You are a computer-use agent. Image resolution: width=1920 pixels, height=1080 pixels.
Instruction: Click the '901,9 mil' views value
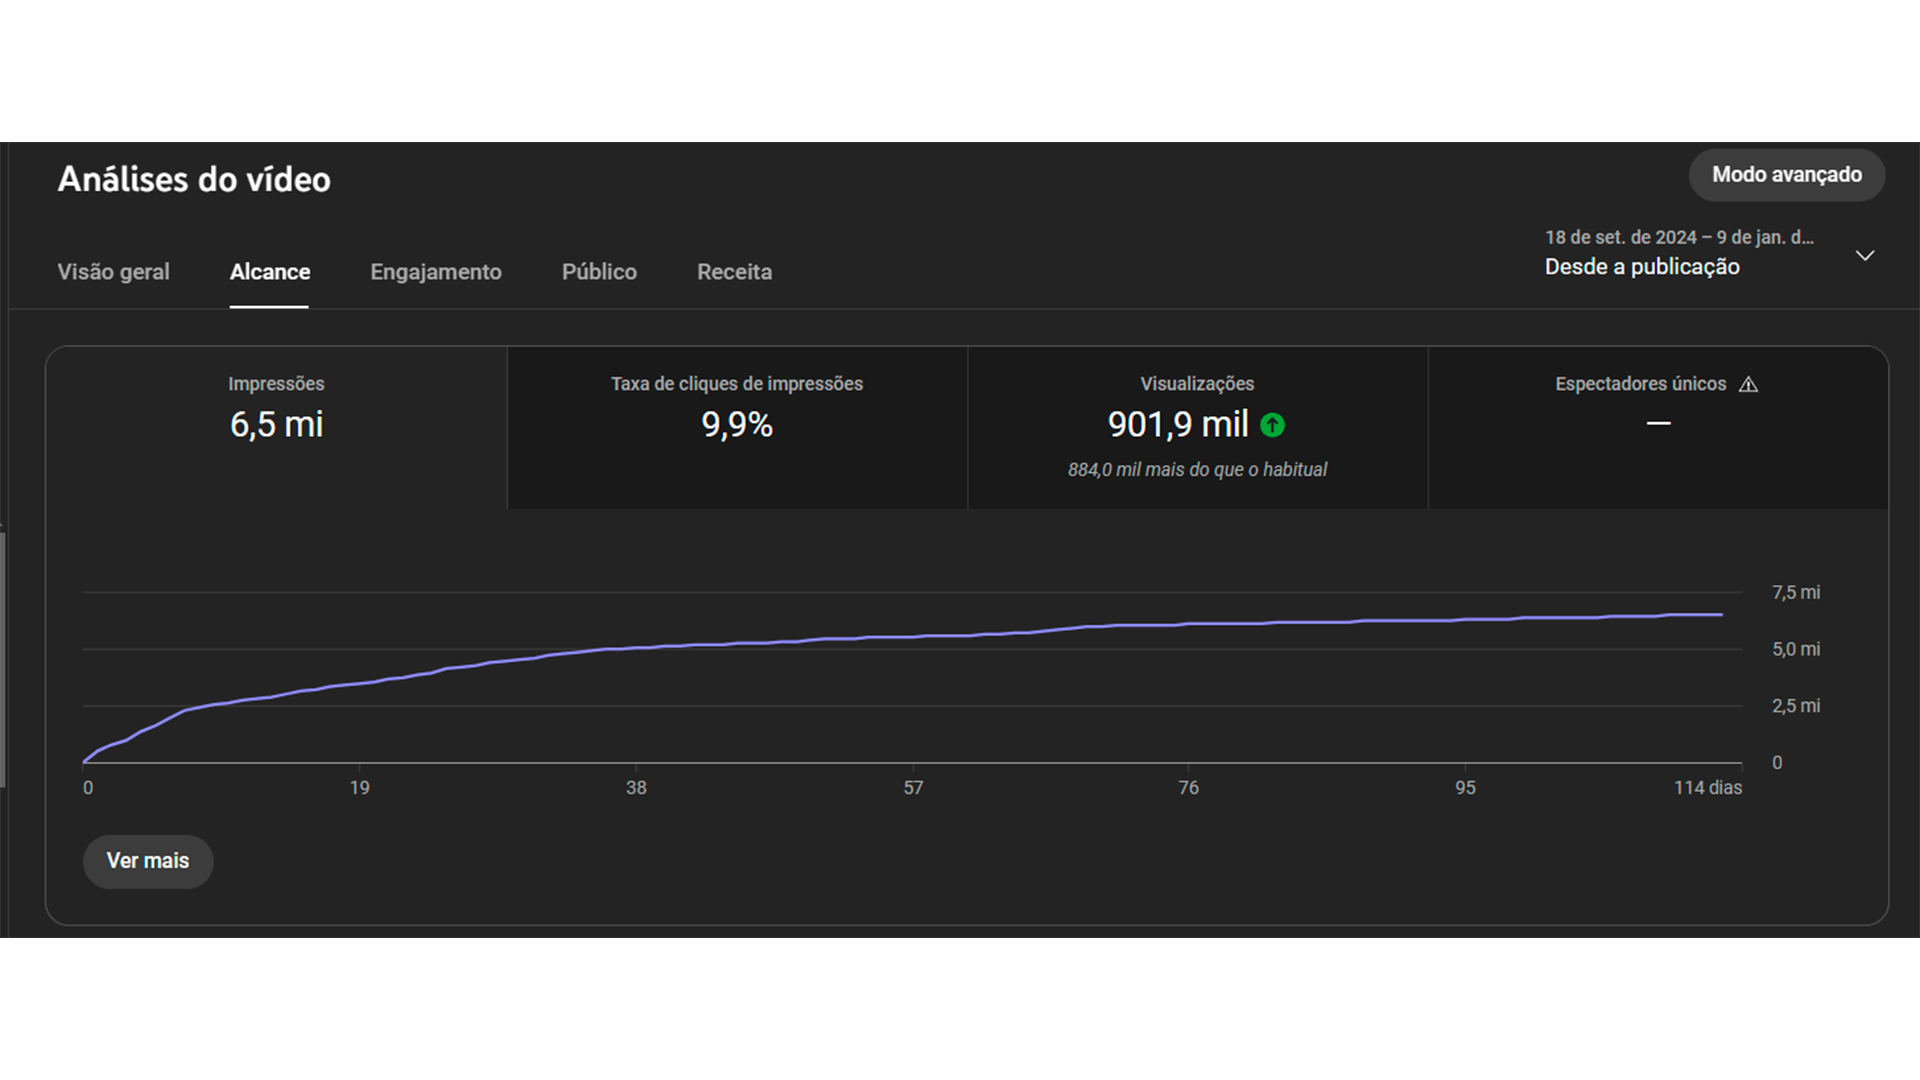click(x=1178, y=425)
